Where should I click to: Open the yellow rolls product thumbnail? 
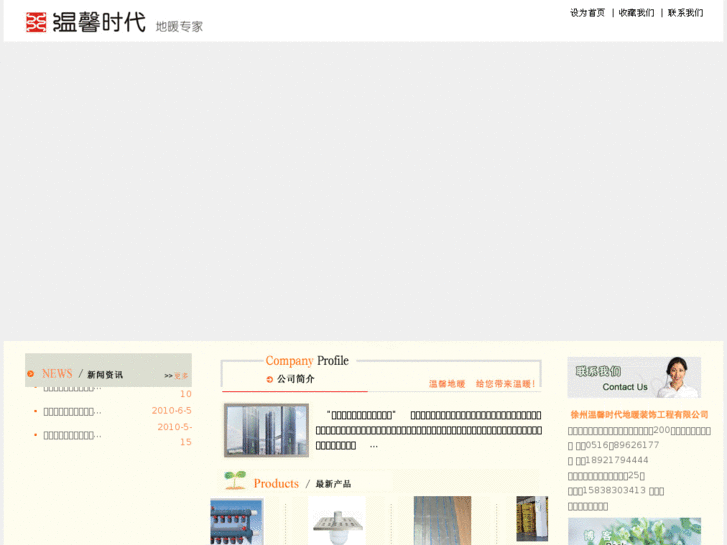532,519
